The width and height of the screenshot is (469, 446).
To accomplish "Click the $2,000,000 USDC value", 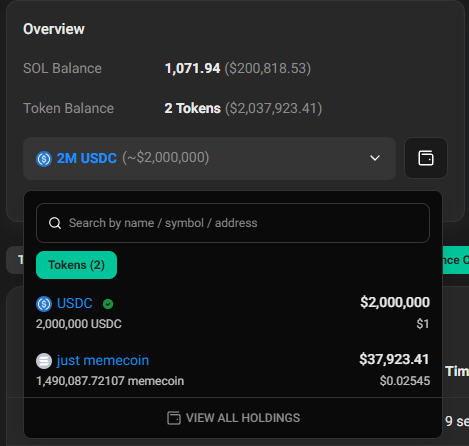I will pyautogui.click(x=395, y=302).
